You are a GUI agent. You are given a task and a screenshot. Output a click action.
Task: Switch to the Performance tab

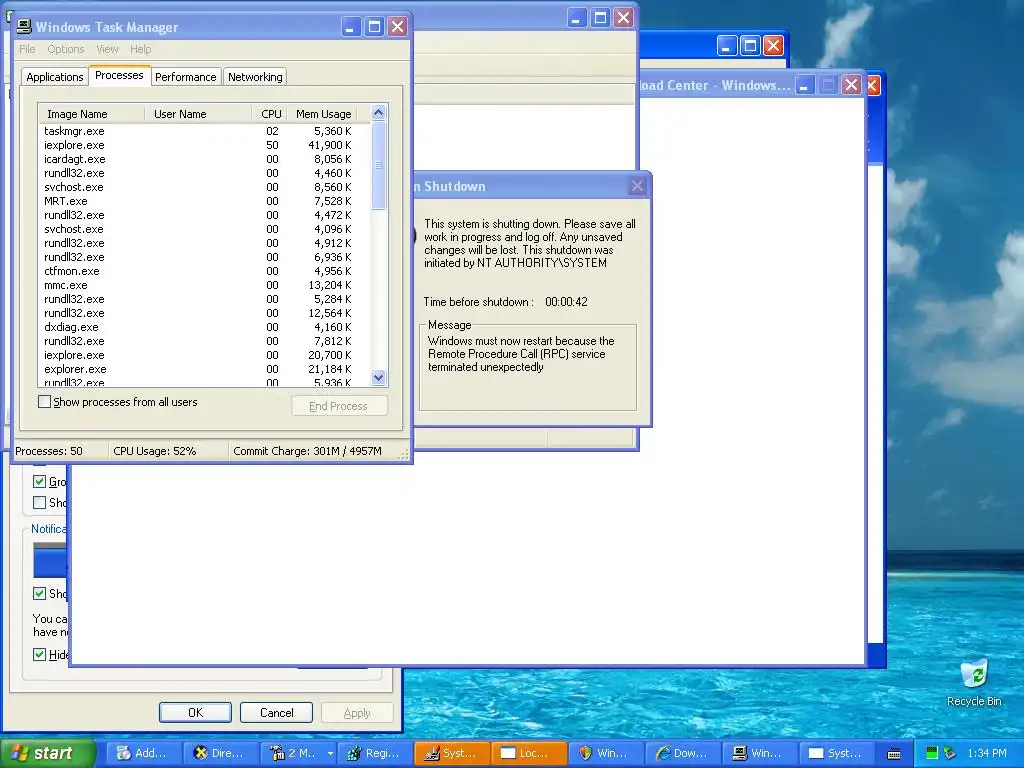(x=185, y=77)
